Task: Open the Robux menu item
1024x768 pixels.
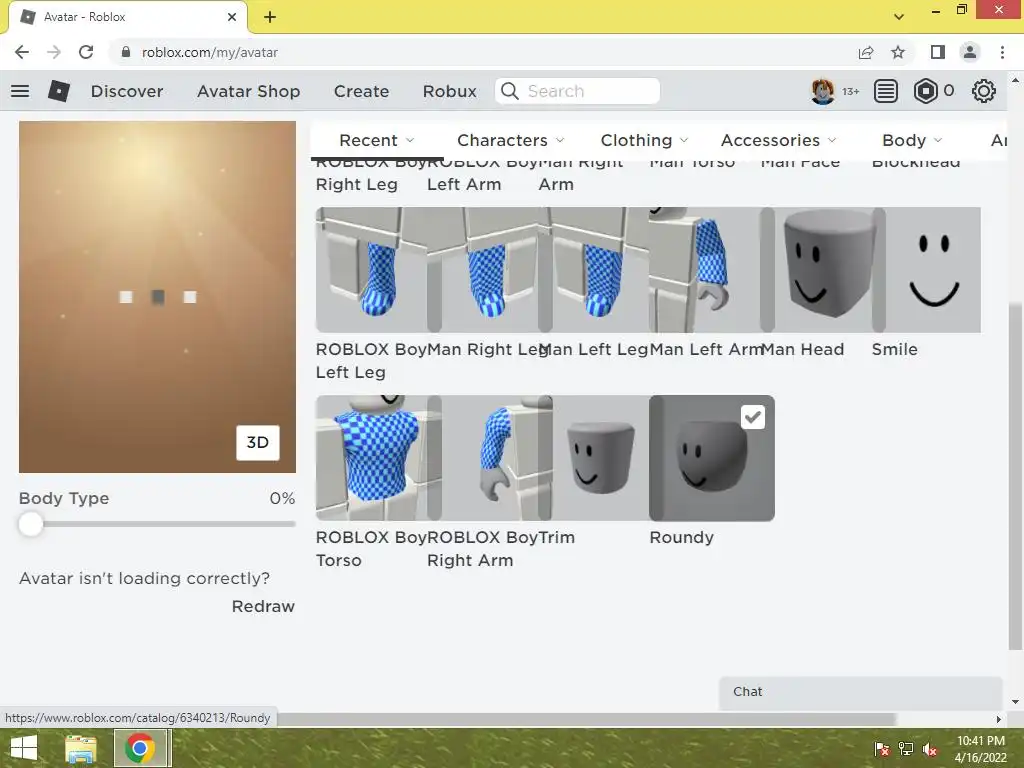Action: tap(450, 91)
